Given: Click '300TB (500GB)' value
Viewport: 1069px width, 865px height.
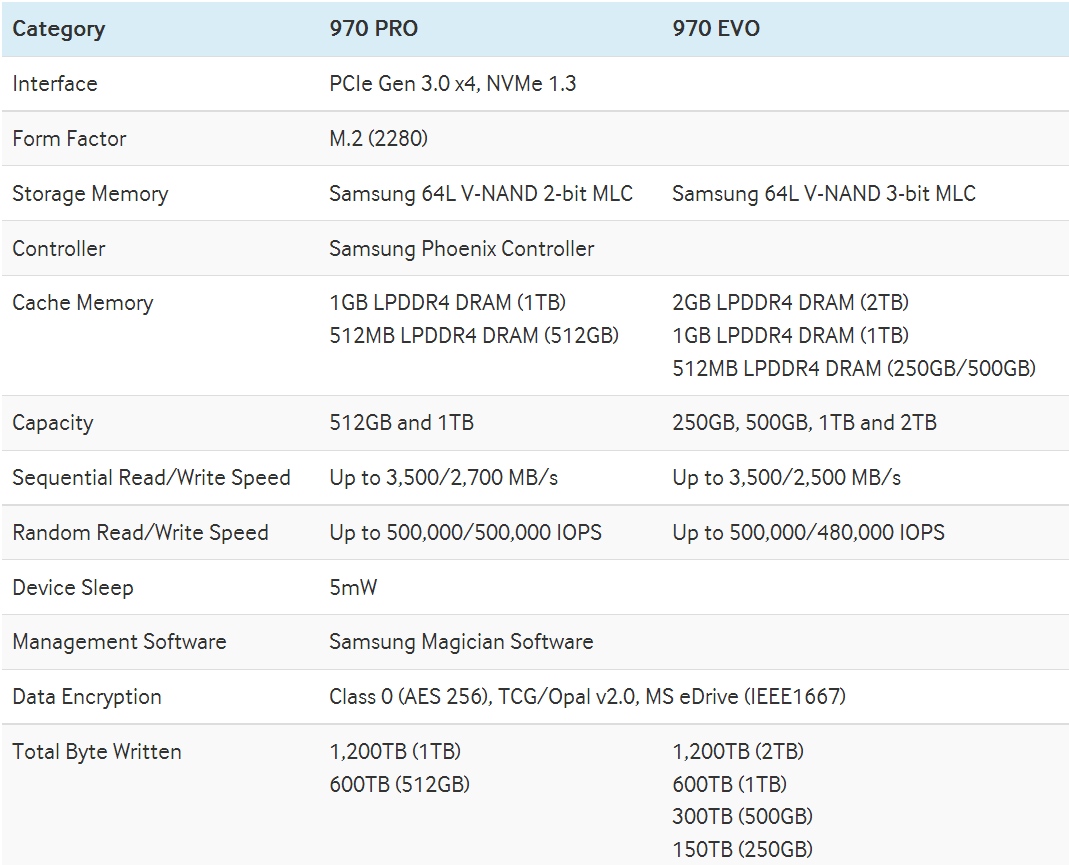Looking at the screenshot, I should coord(742,816).
